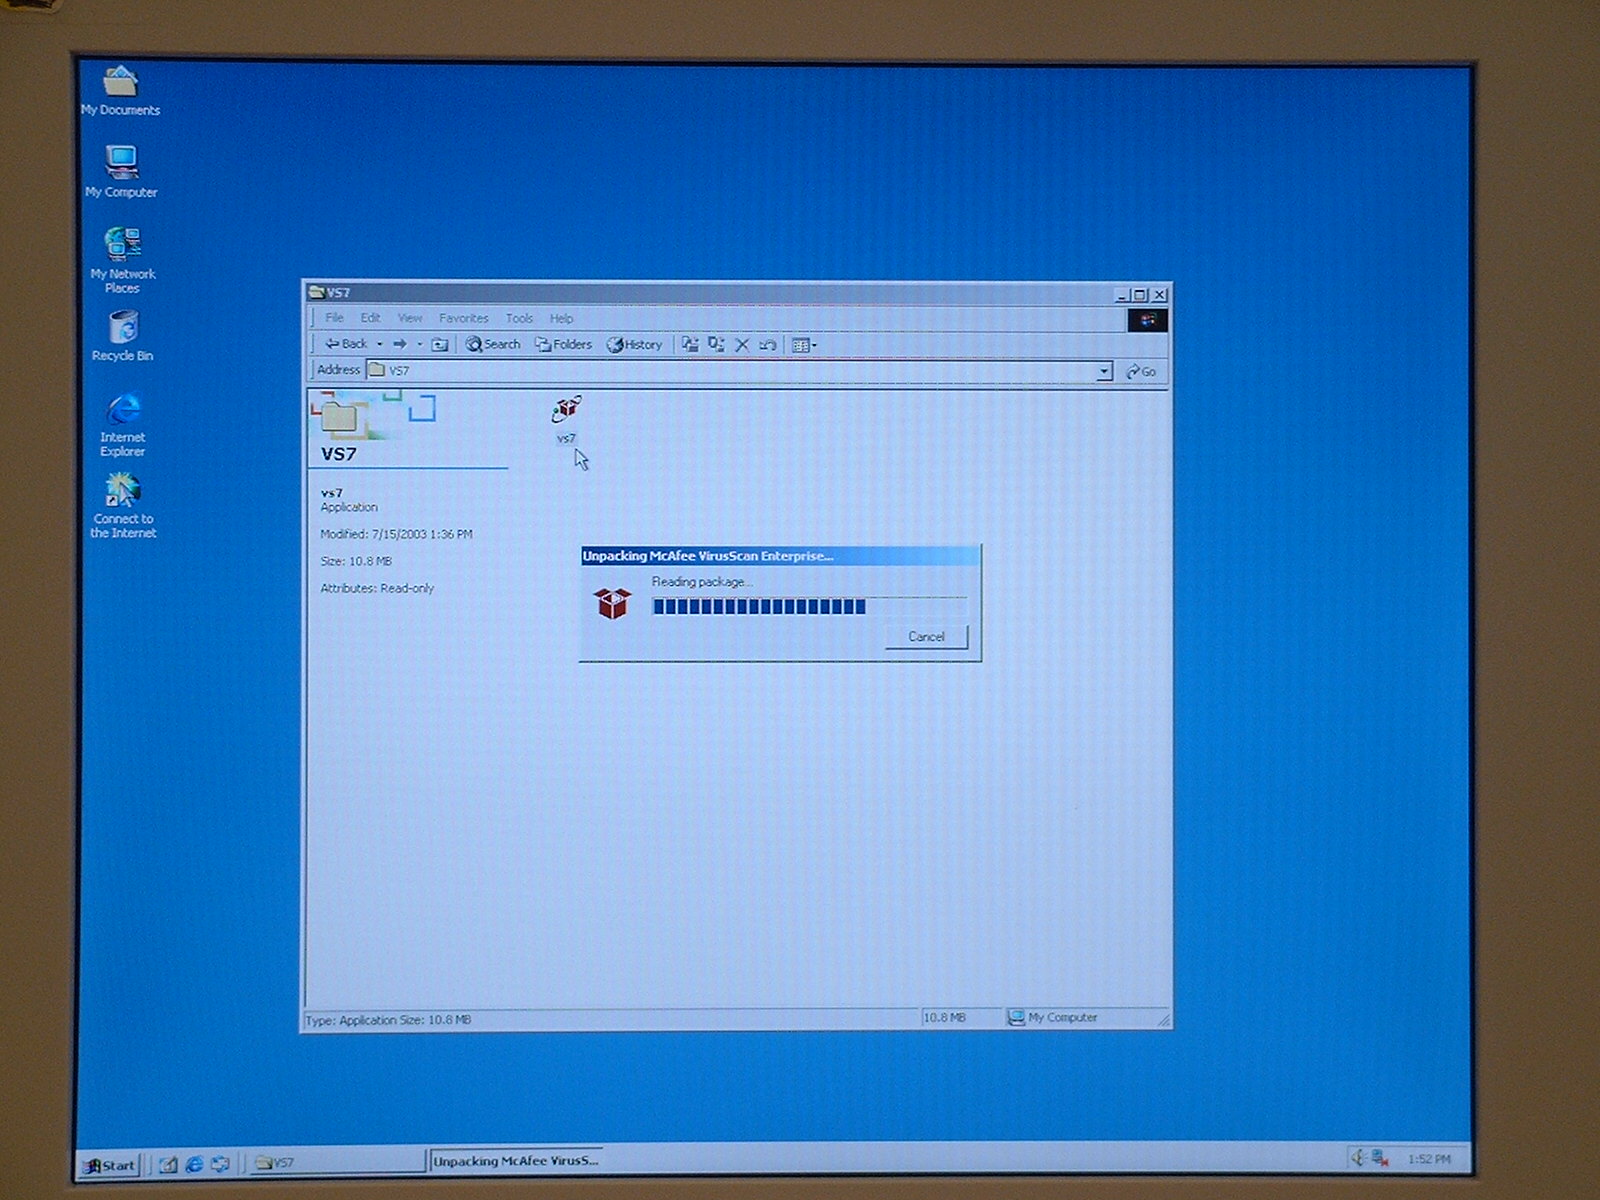Open the Search pane in Explorer toolbar
The image size is (1600, 1200).
493,345
